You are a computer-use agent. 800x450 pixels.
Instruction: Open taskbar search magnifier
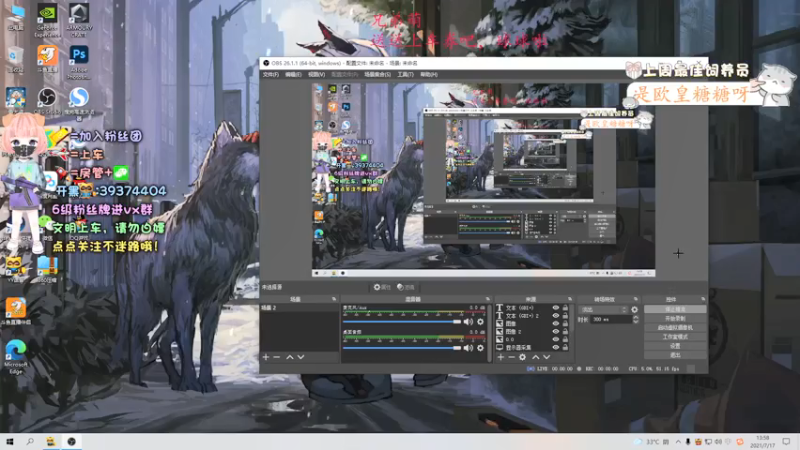(30, 442)
